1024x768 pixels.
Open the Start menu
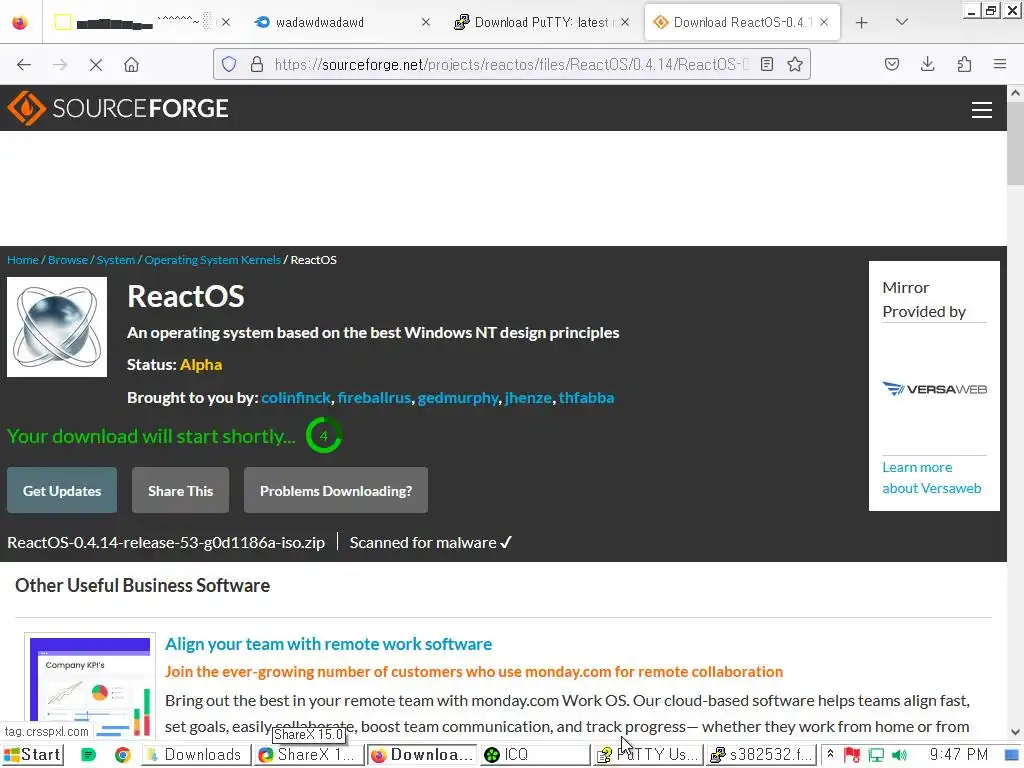pyautogui.click(x=33, y=755)
